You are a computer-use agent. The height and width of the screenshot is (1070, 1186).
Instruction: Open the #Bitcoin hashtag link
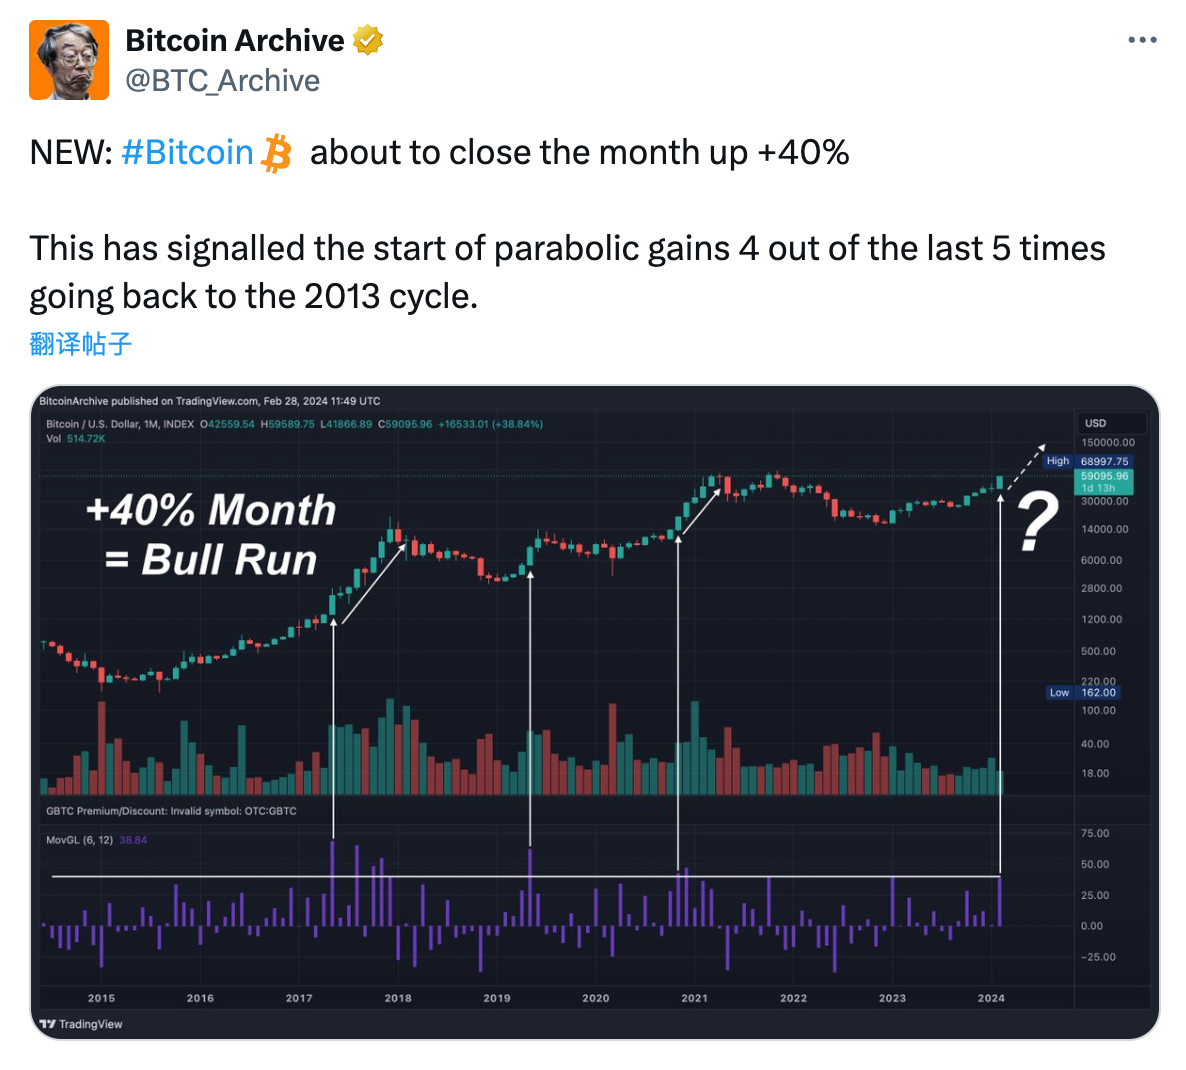187,153
